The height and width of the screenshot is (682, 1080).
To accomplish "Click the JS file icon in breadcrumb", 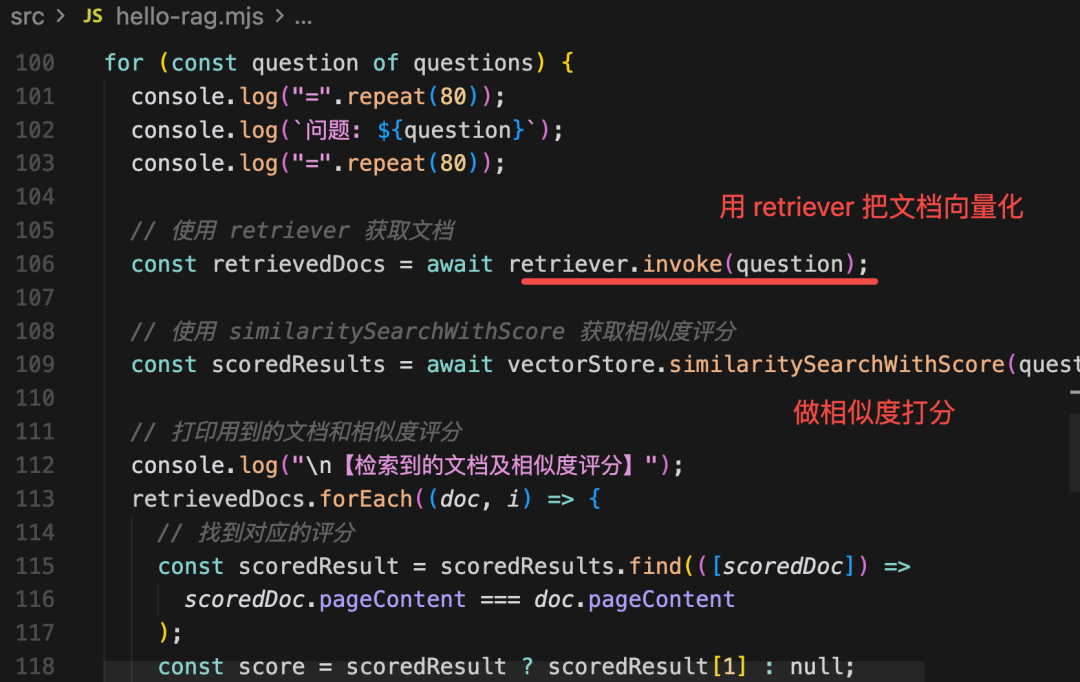I will (x=93, y=16).
